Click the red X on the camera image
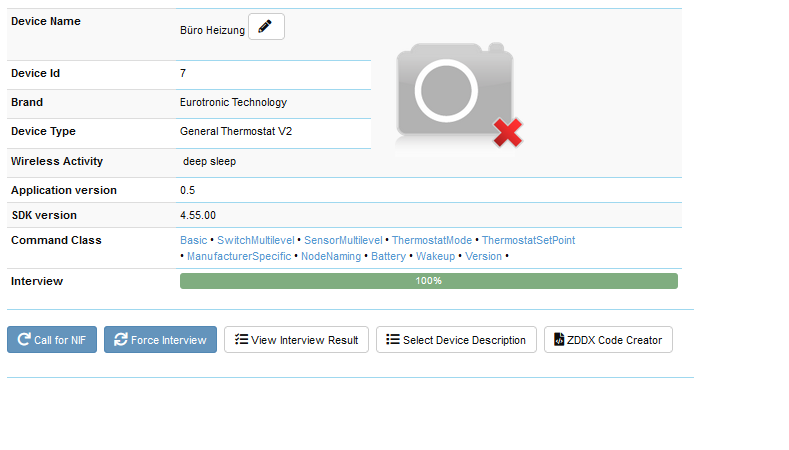This screenshot has width=789, height=450. 508,133
